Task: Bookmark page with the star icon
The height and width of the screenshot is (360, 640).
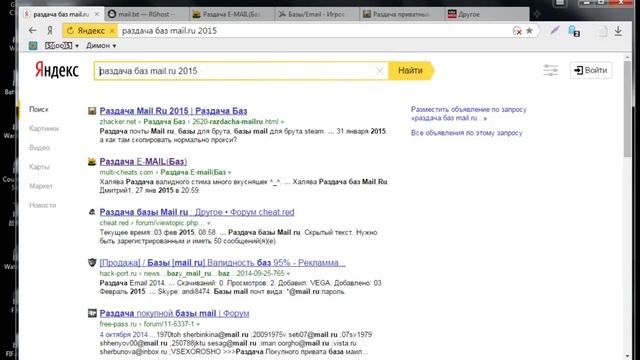Action: click(529, 31)
